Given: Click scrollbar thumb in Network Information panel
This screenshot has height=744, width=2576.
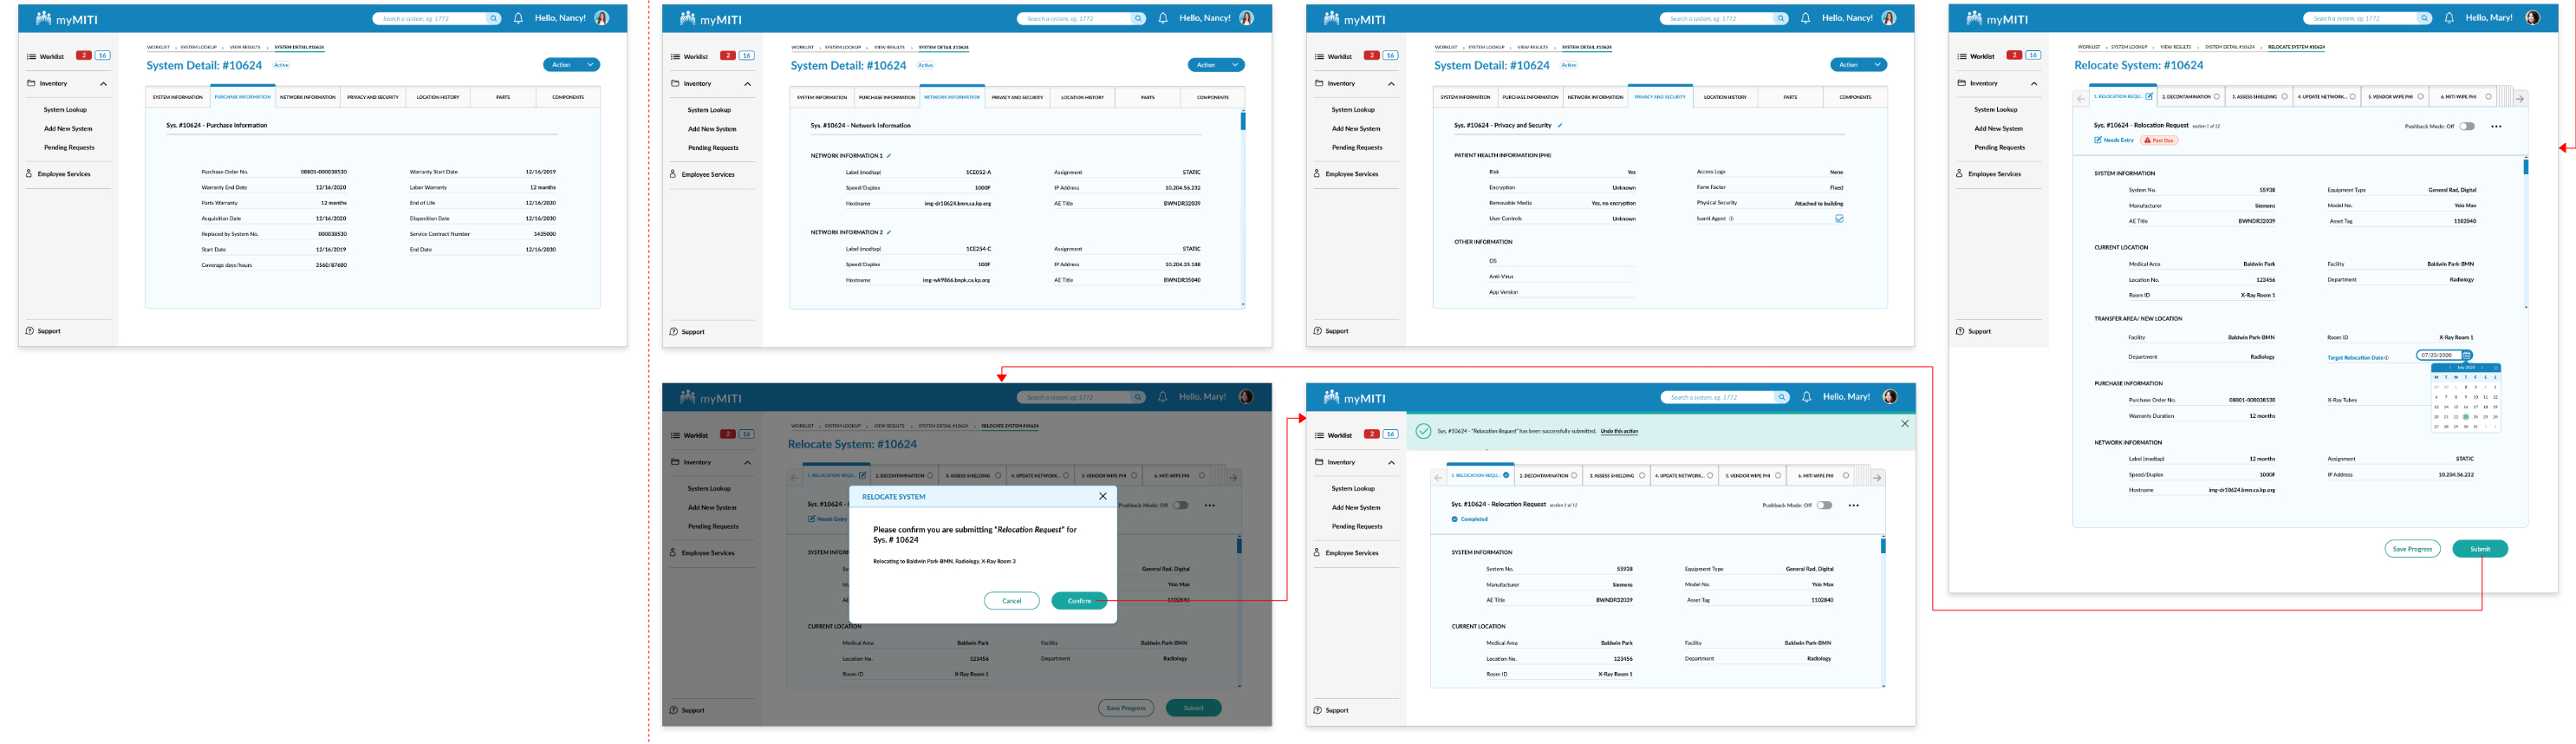Looking at the screenshot, I should pyautogui.click(x=1243, y=121).
